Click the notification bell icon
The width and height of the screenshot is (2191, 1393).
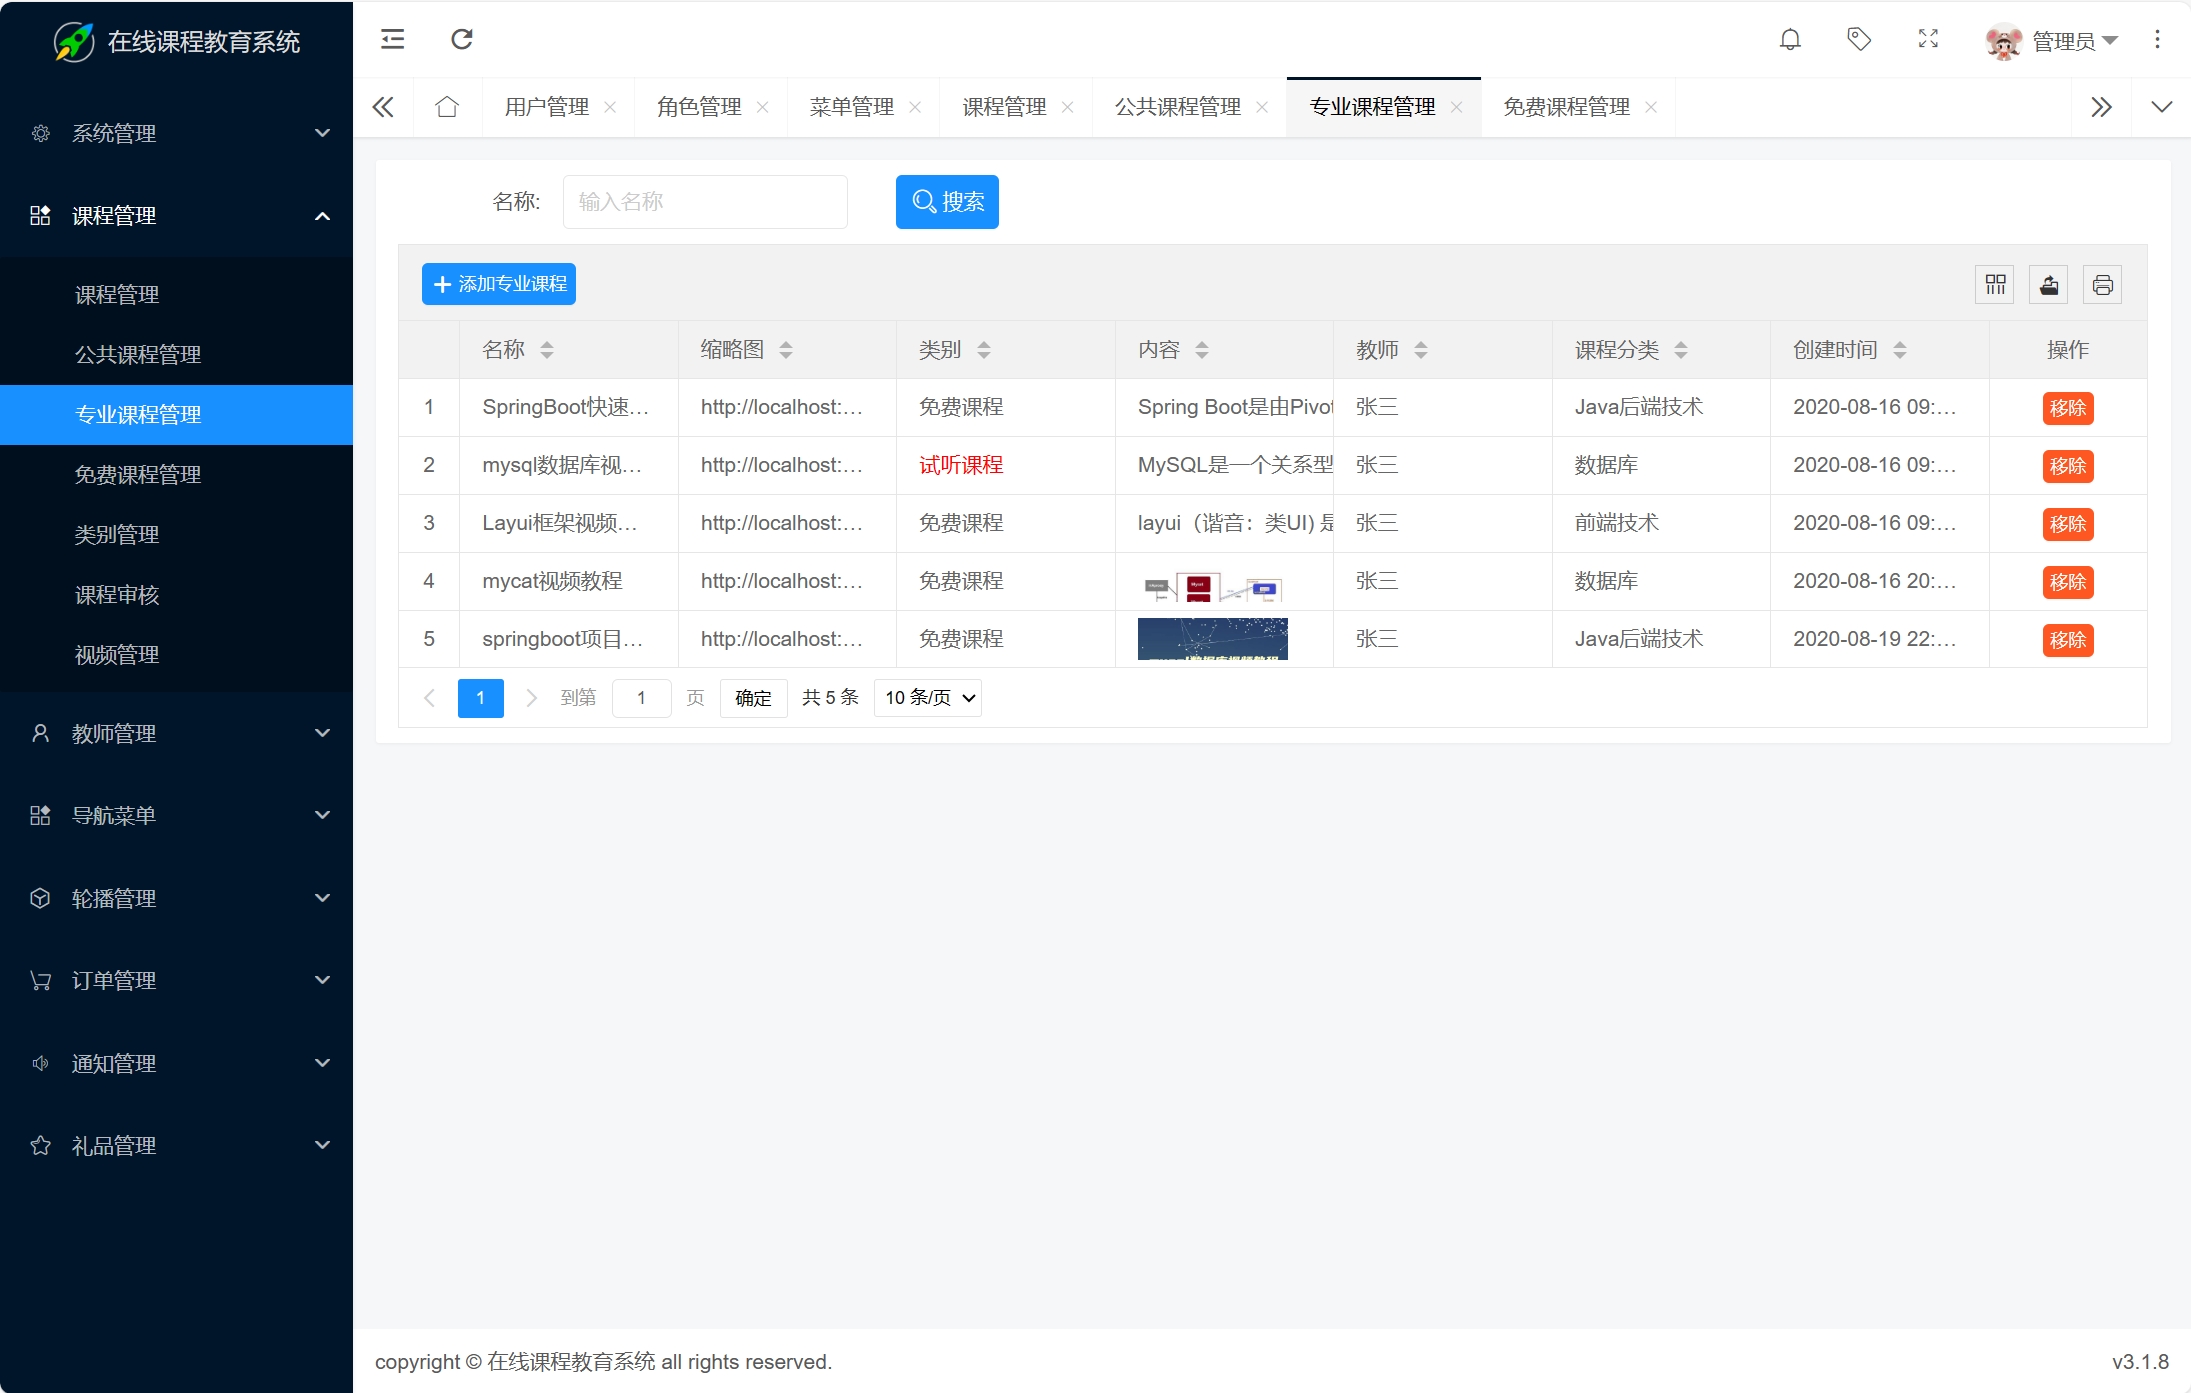pyautogui.click(x=1790, y=40)
